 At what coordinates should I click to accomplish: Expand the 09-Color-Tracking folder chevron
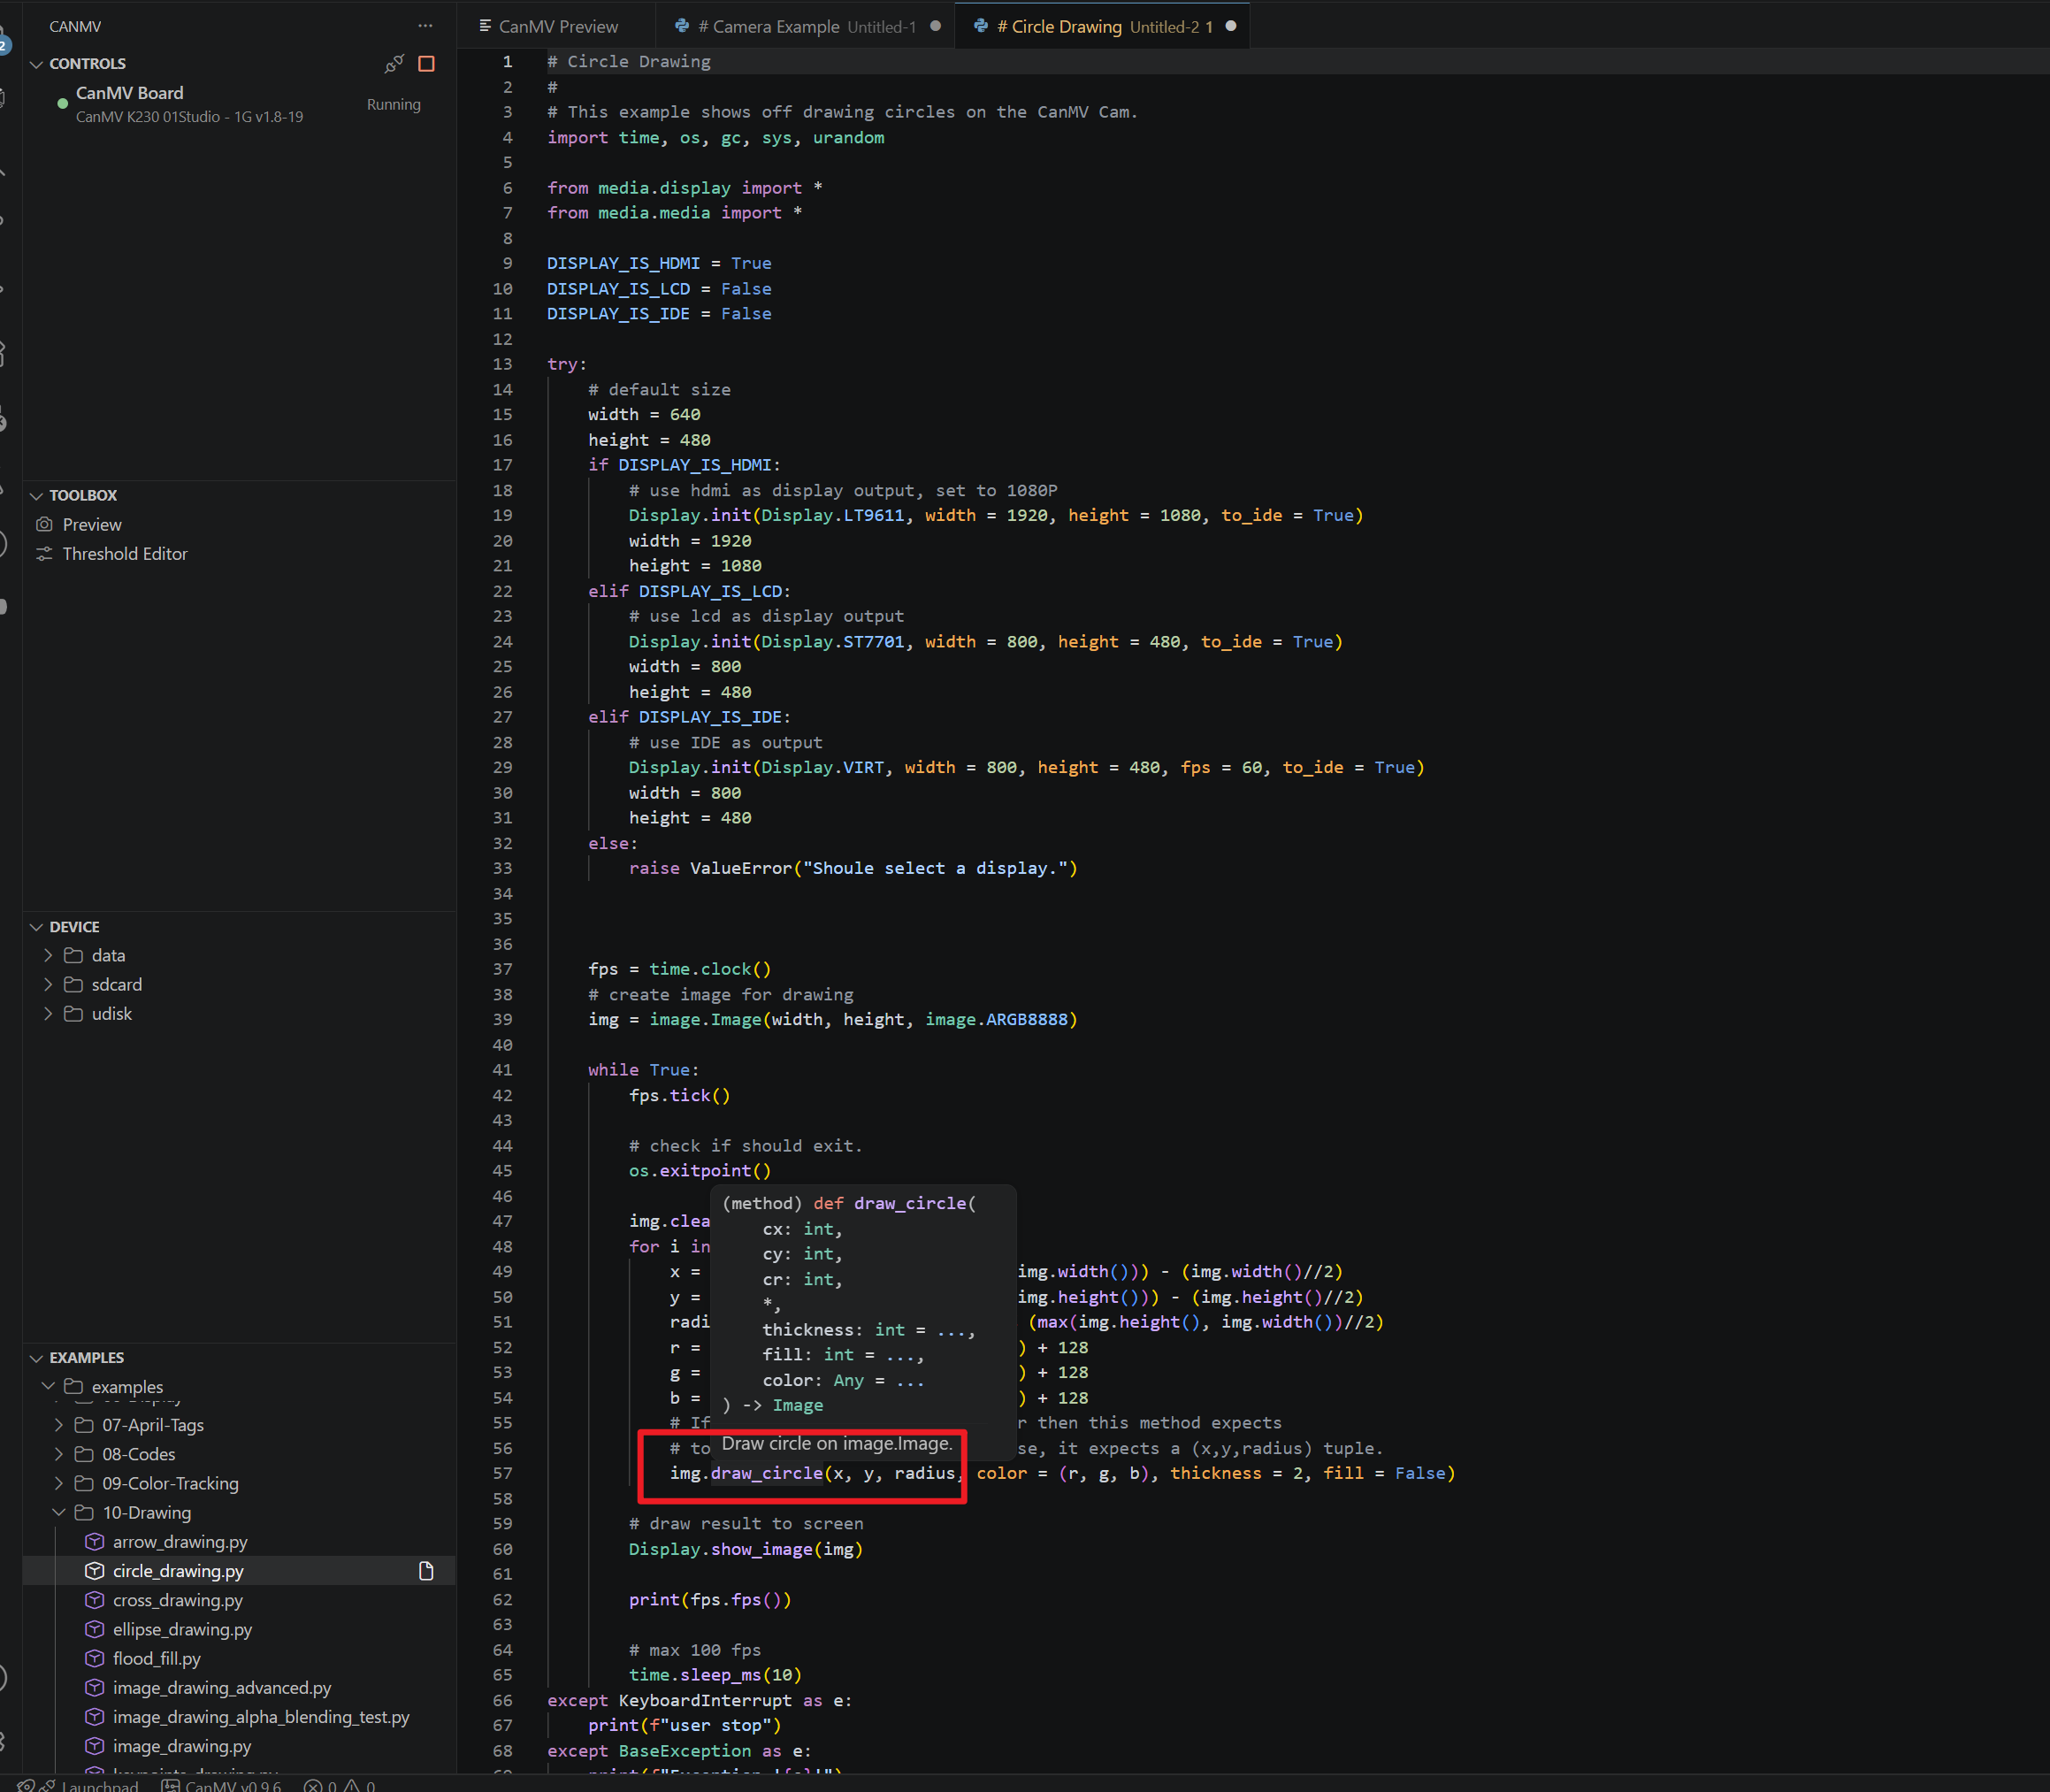tap(59, 1483)
